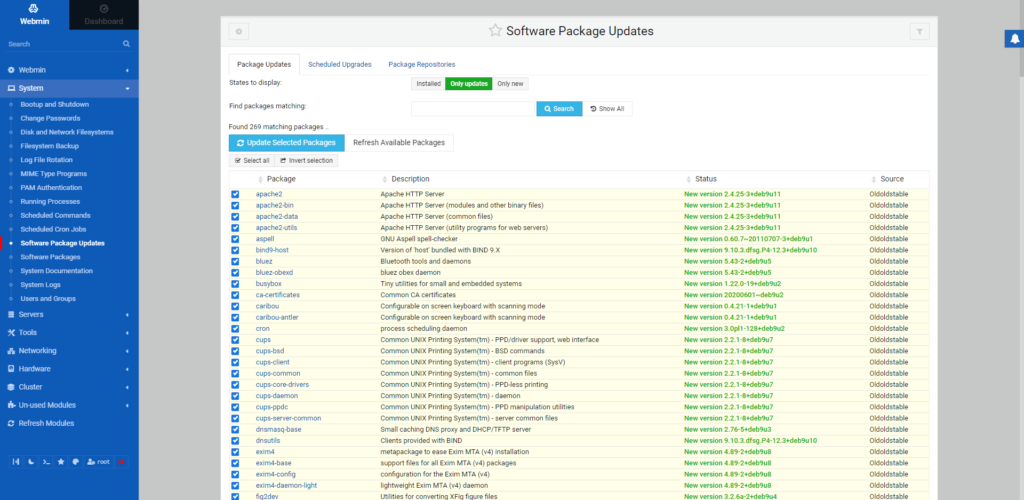Switch to the Webmin navigation tab
The image size is (1024, 500).
tap(34, 14)
